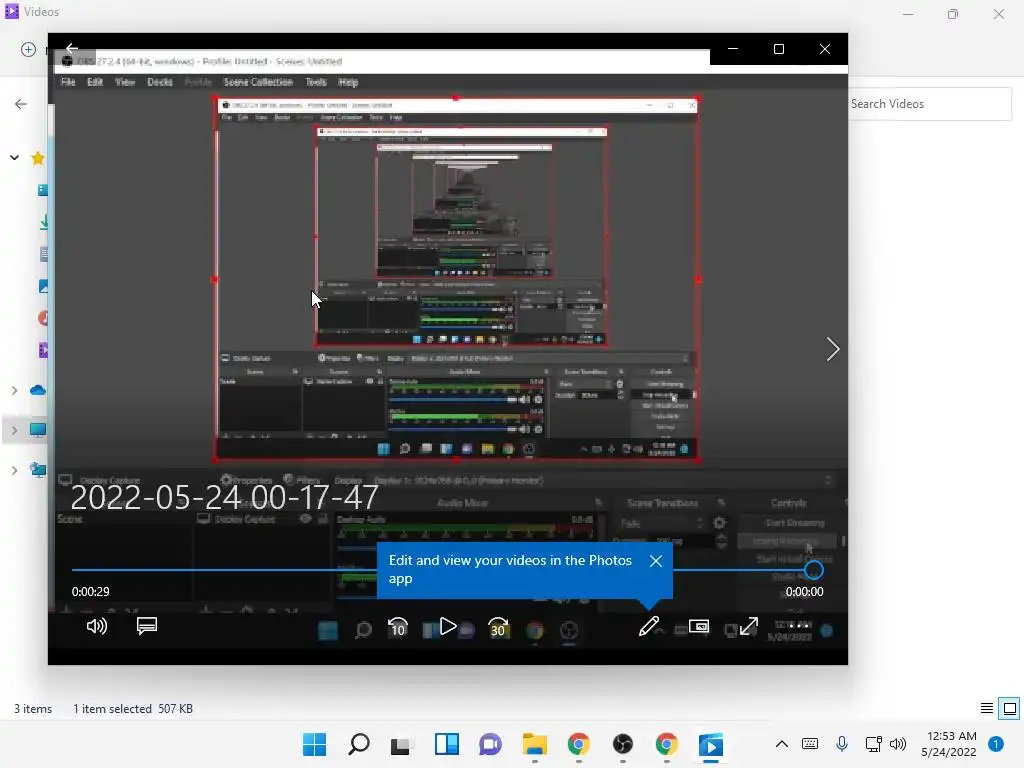Click the '3 items' status text

click(33, 709)
